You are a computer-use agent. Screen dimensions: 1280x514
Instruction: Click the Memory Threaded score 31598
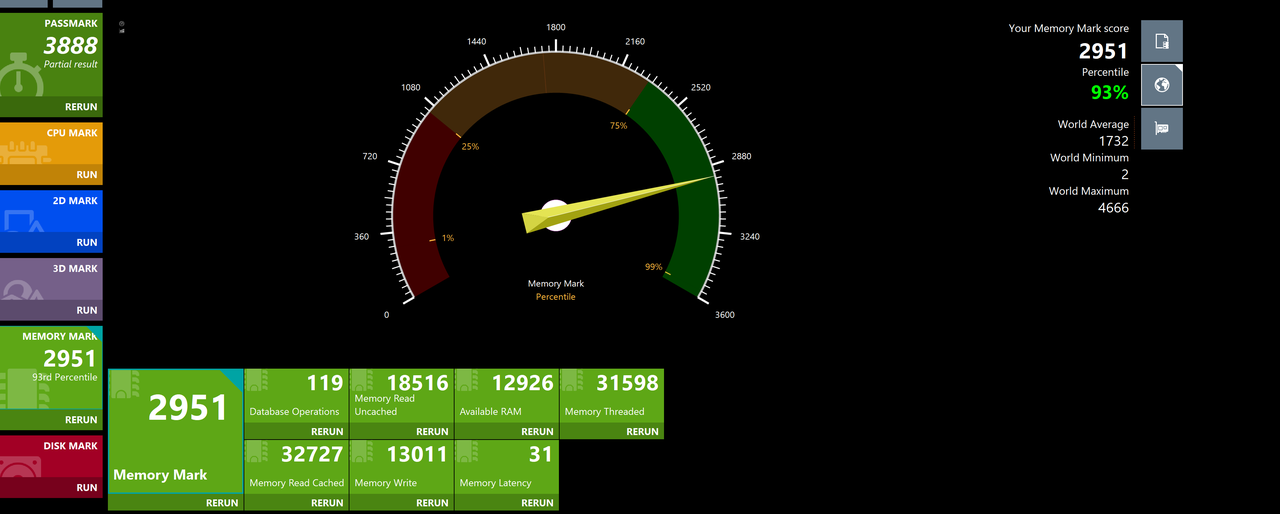pos(628,383)
